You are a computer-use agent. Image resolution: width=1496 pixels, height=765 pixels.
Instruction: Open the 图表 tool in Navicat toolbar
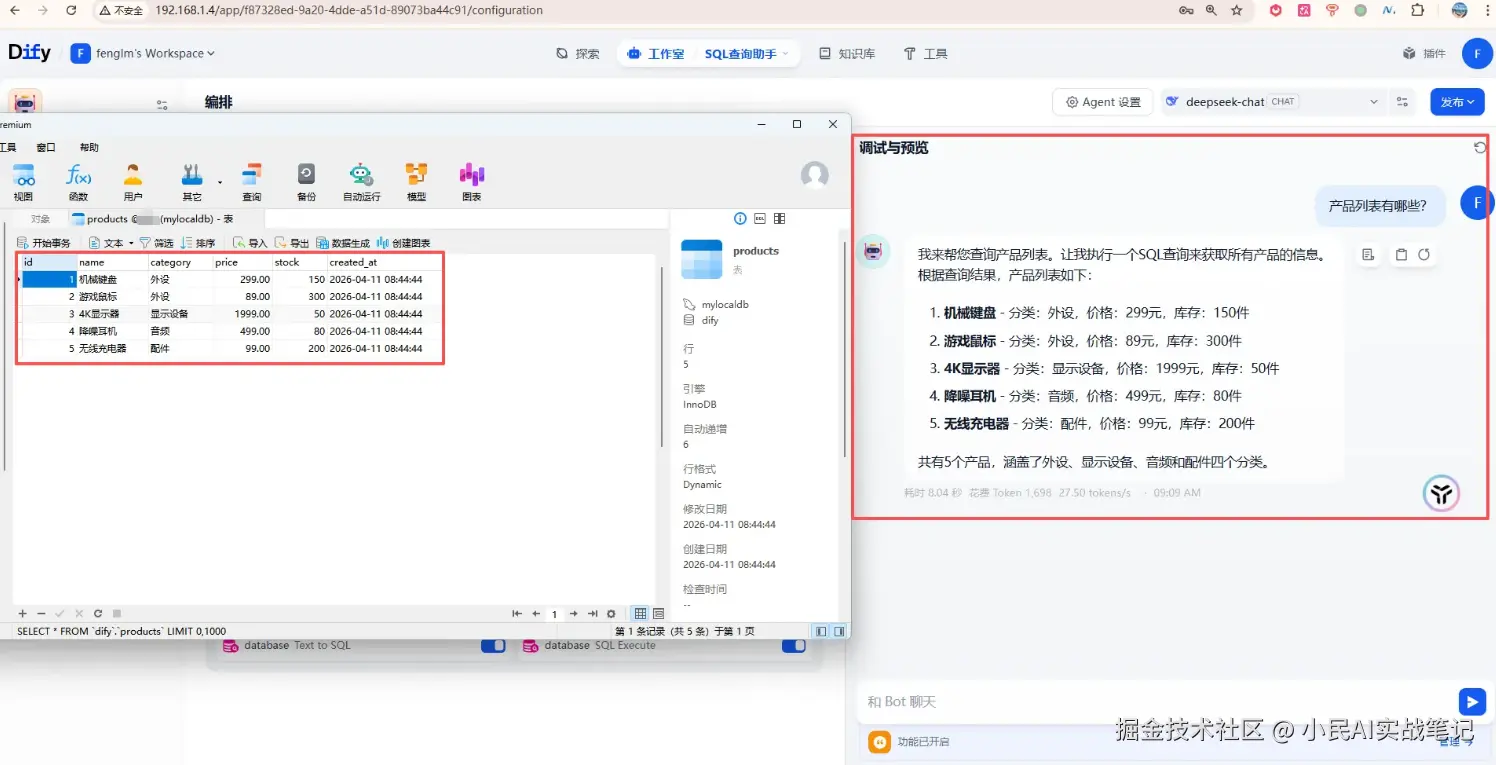(471, 183)
